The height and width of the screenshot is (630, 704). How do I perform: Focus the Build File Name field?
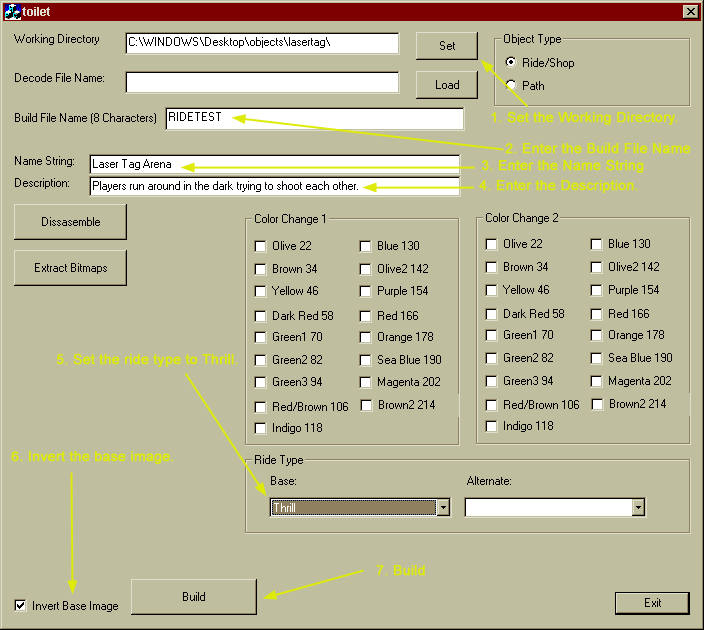click(x=315, y=119)
